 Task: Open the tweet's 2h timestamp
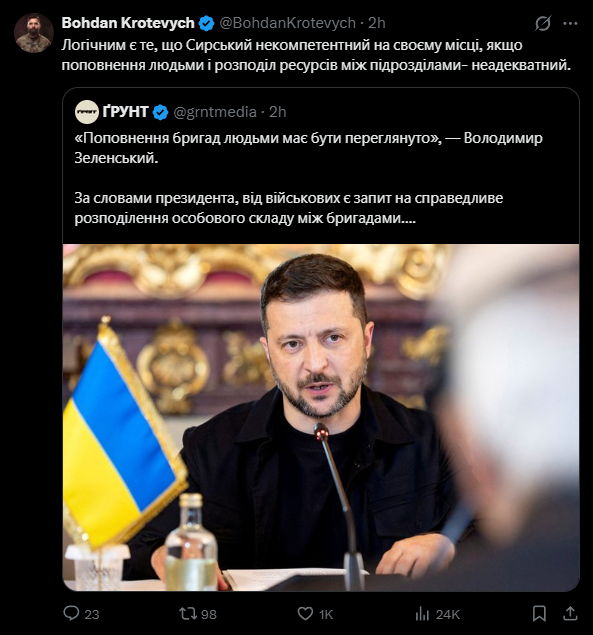376,23
